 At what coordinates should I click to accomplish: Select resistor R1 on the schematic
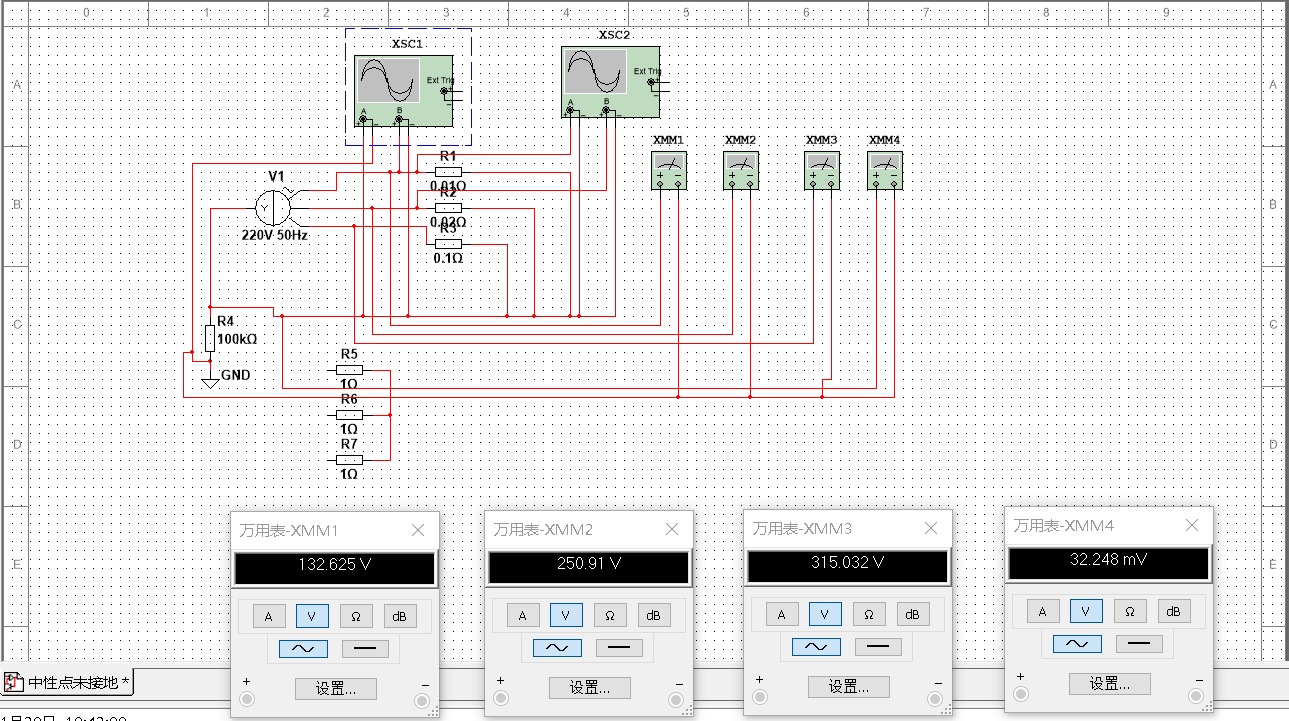pyautogui.click(x=448, y=171)
